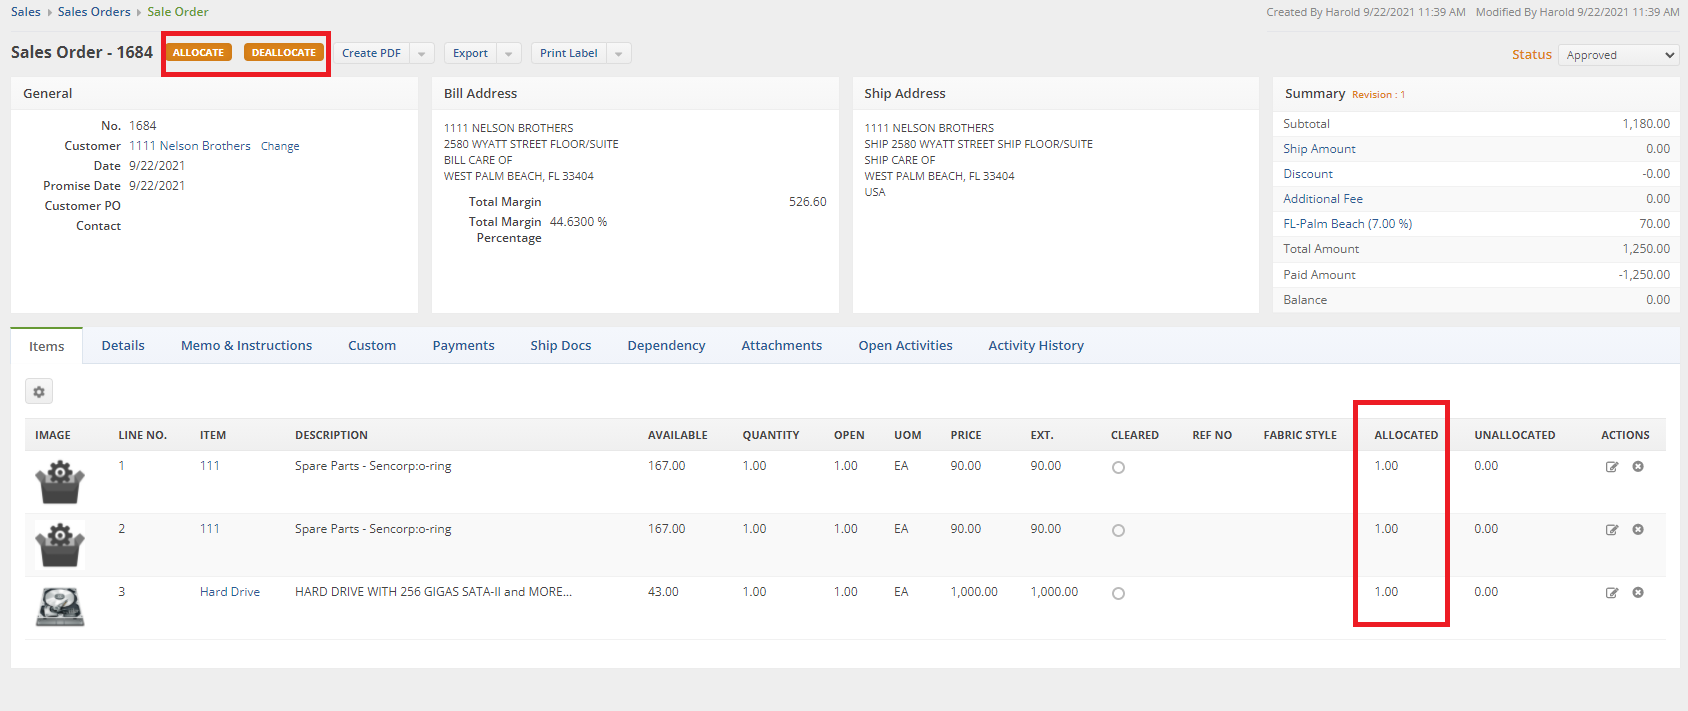Toggle Cleared for the Hard Drive line

pyautogui.click(x=1118, y=594)
